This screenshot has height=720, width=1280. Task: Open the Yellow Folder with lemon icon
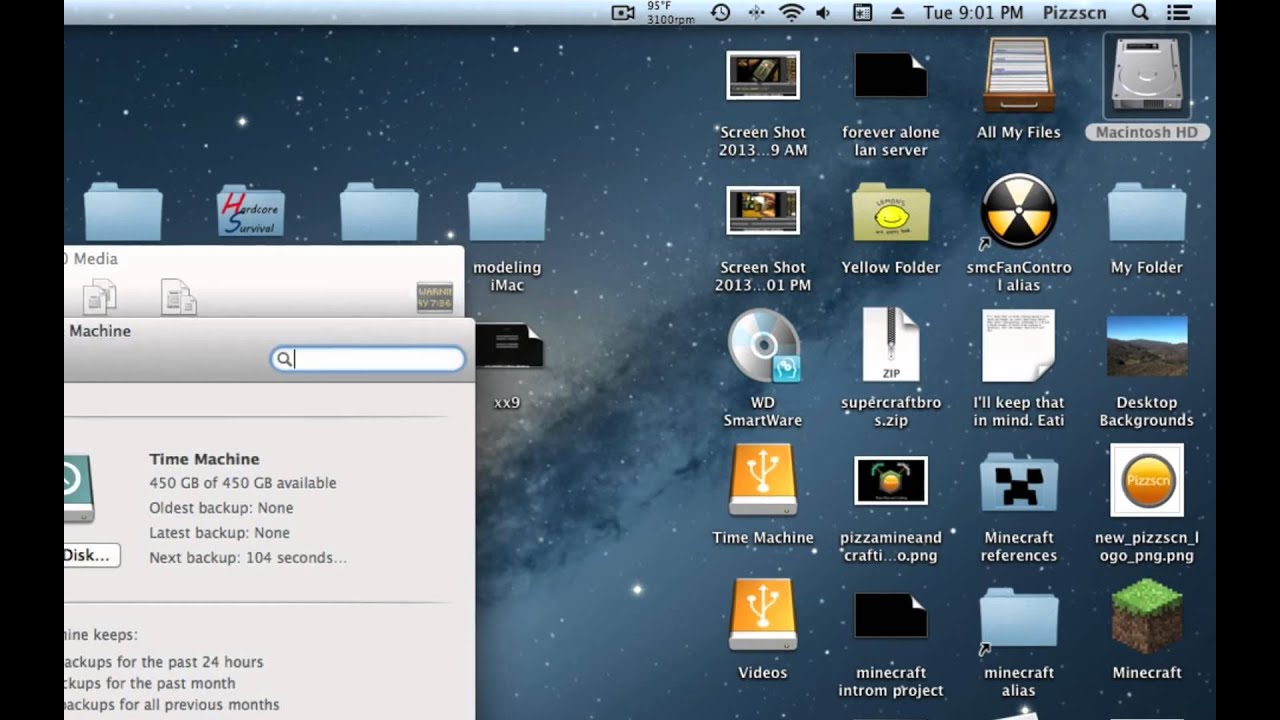(890, 212)
